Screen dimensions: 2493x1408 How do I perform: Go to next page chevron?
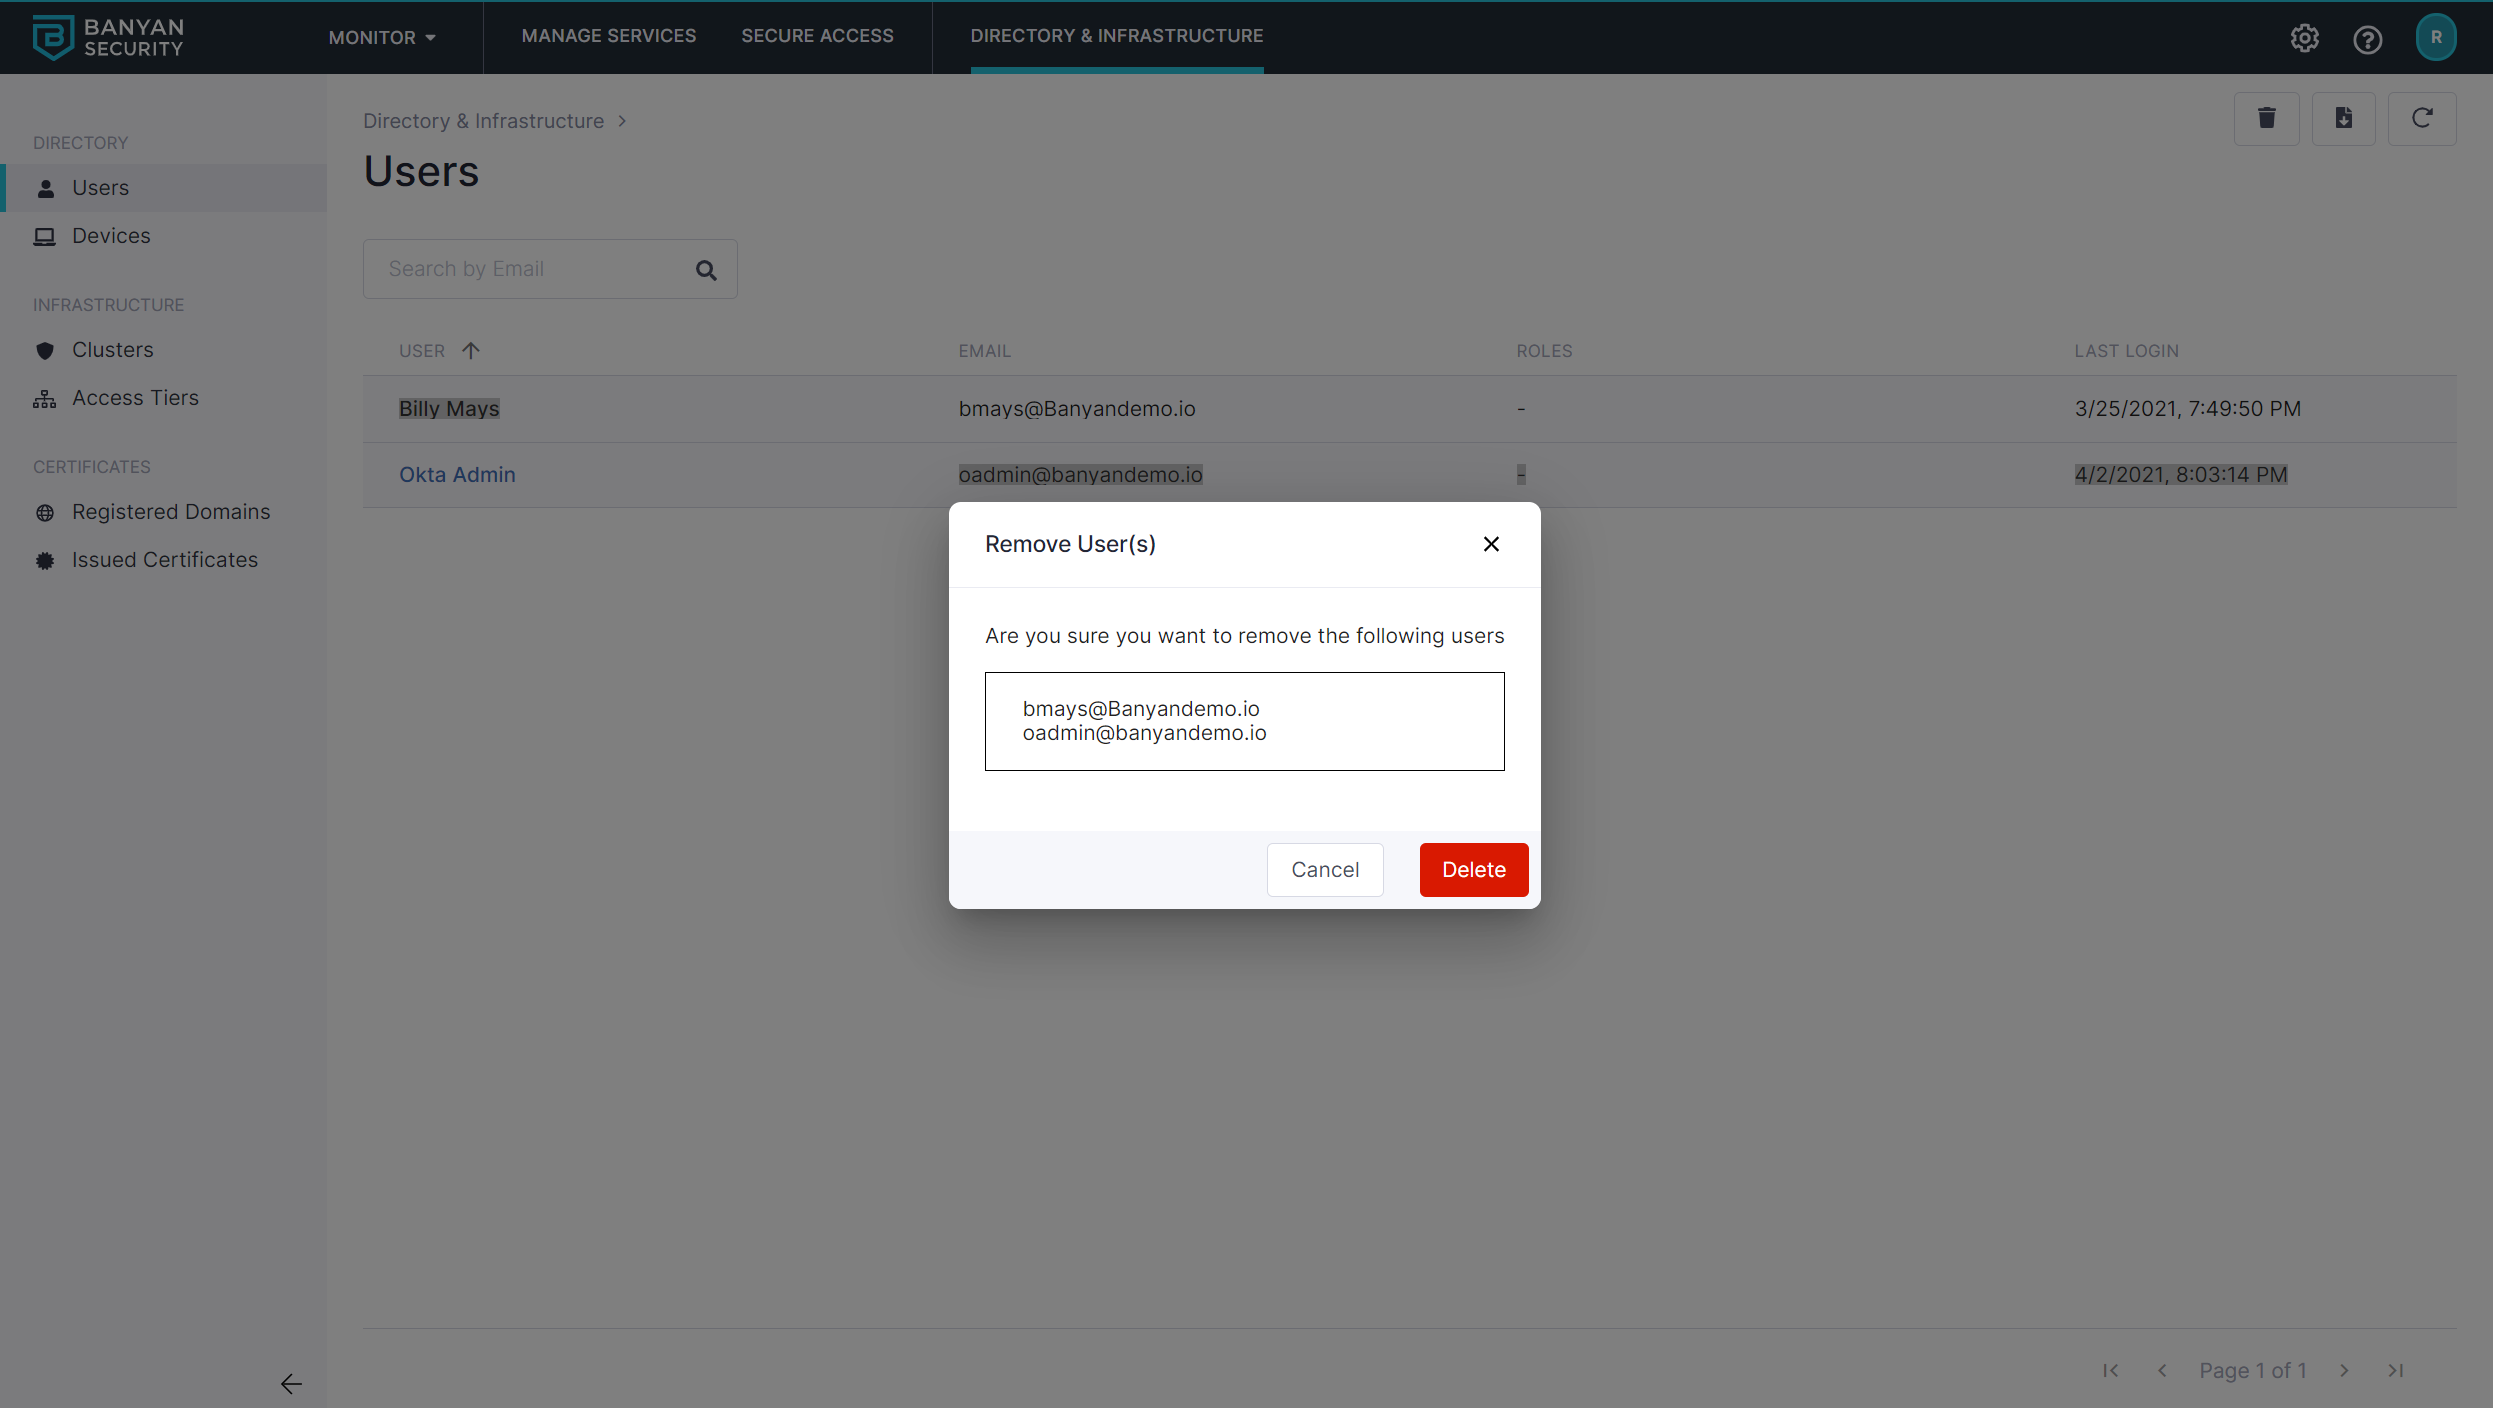[x=2343, y=1371]
